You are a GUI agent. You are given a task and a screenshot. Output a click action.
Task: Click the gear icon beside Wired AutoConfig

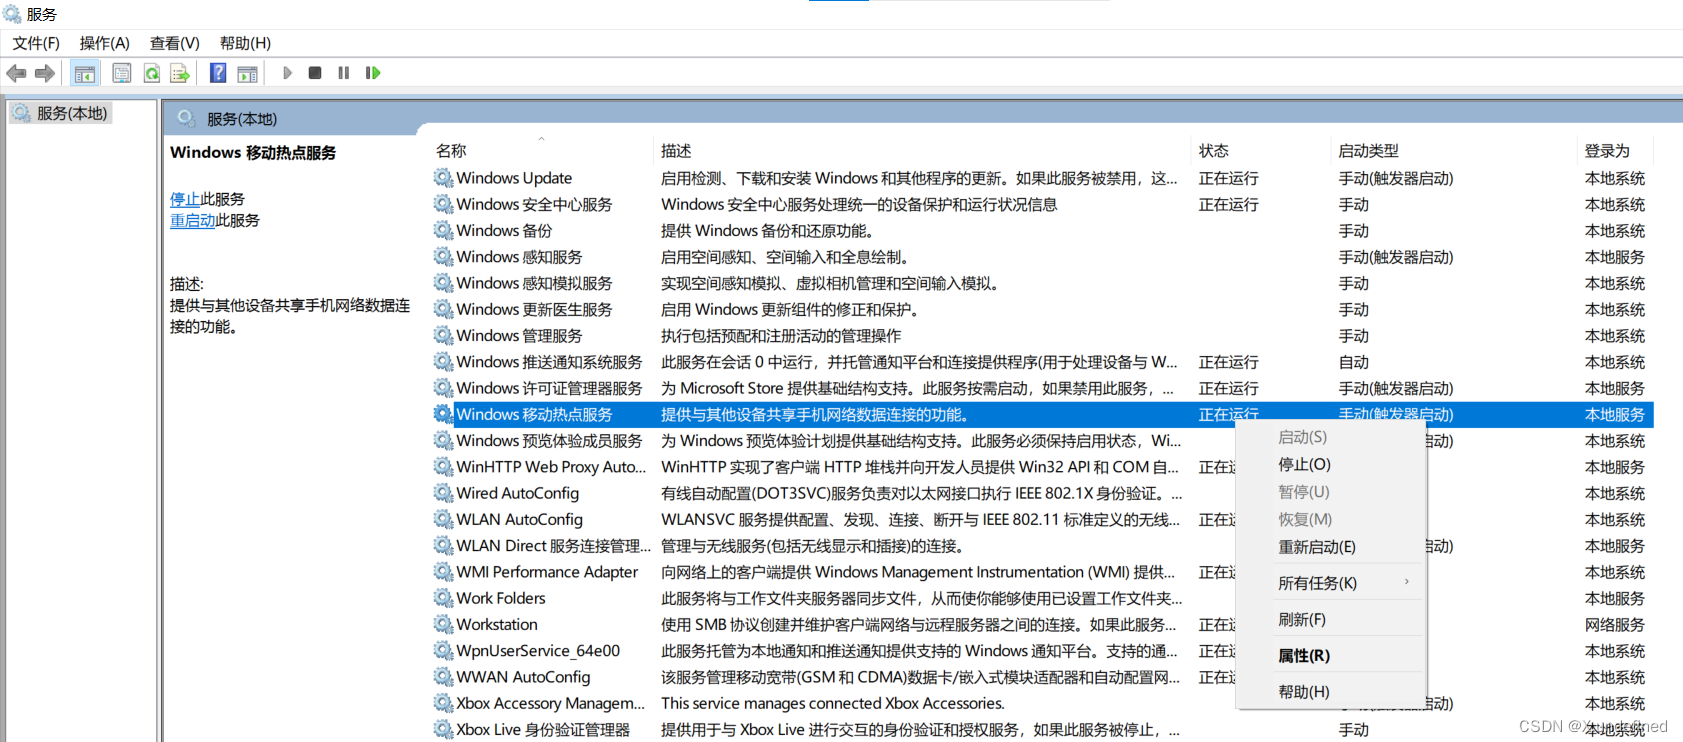click(443, 493)
